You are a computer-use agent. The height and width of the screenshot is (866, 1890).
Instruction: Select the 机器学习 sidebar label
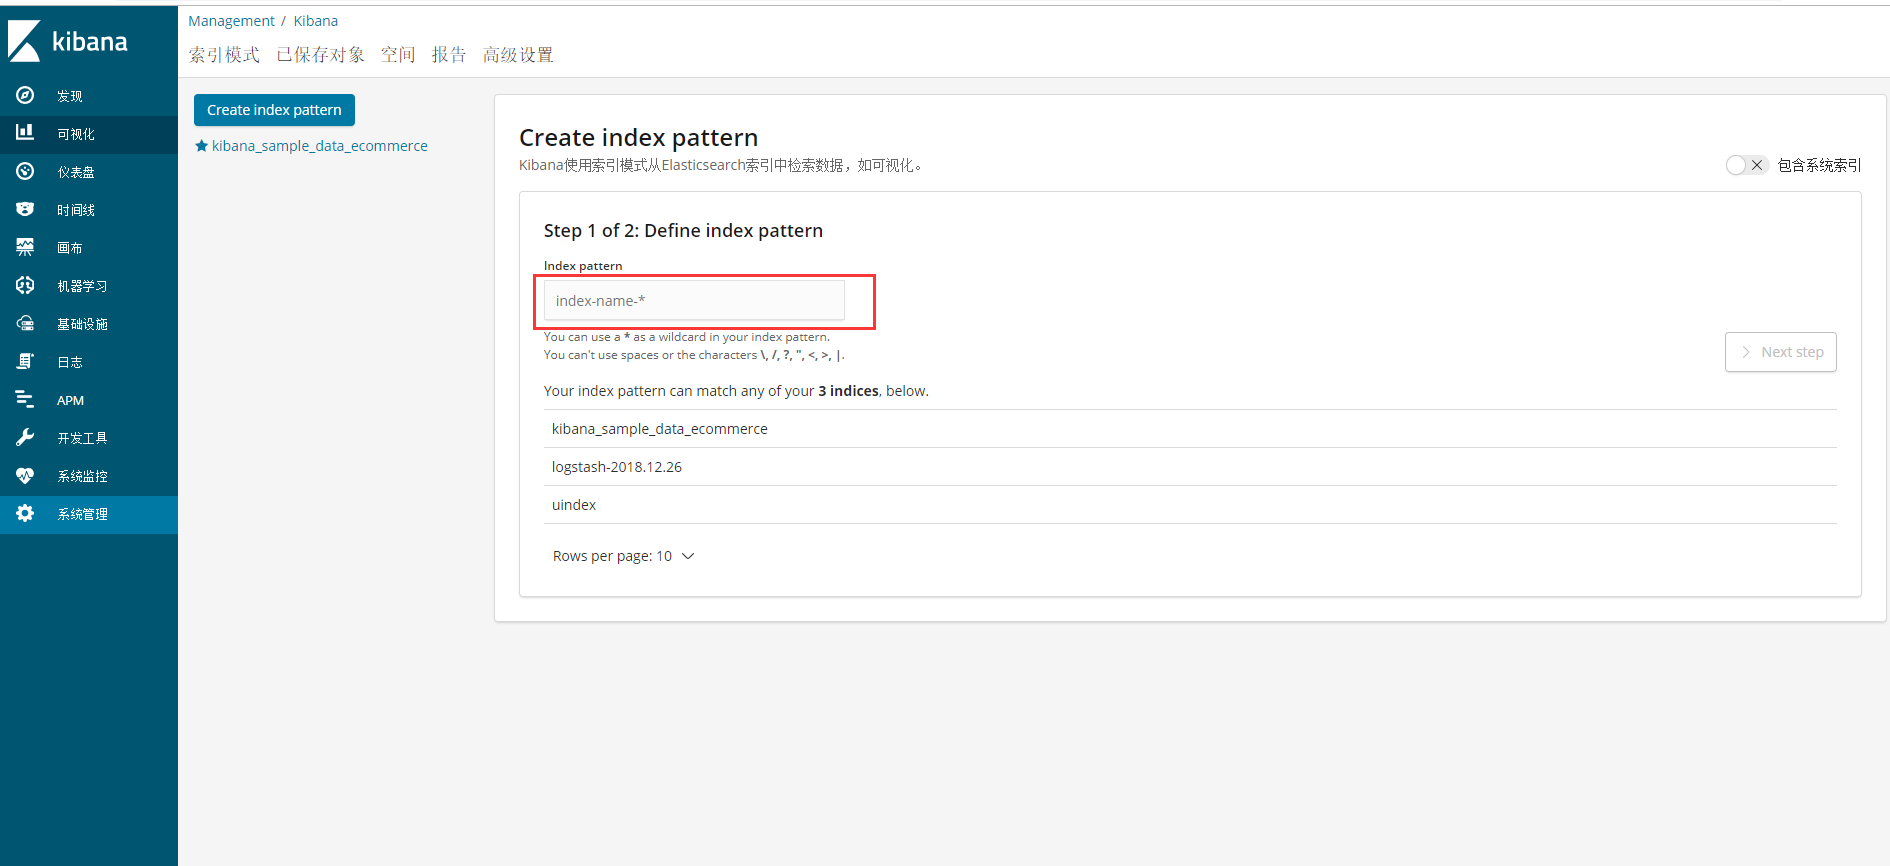[82, 286]
